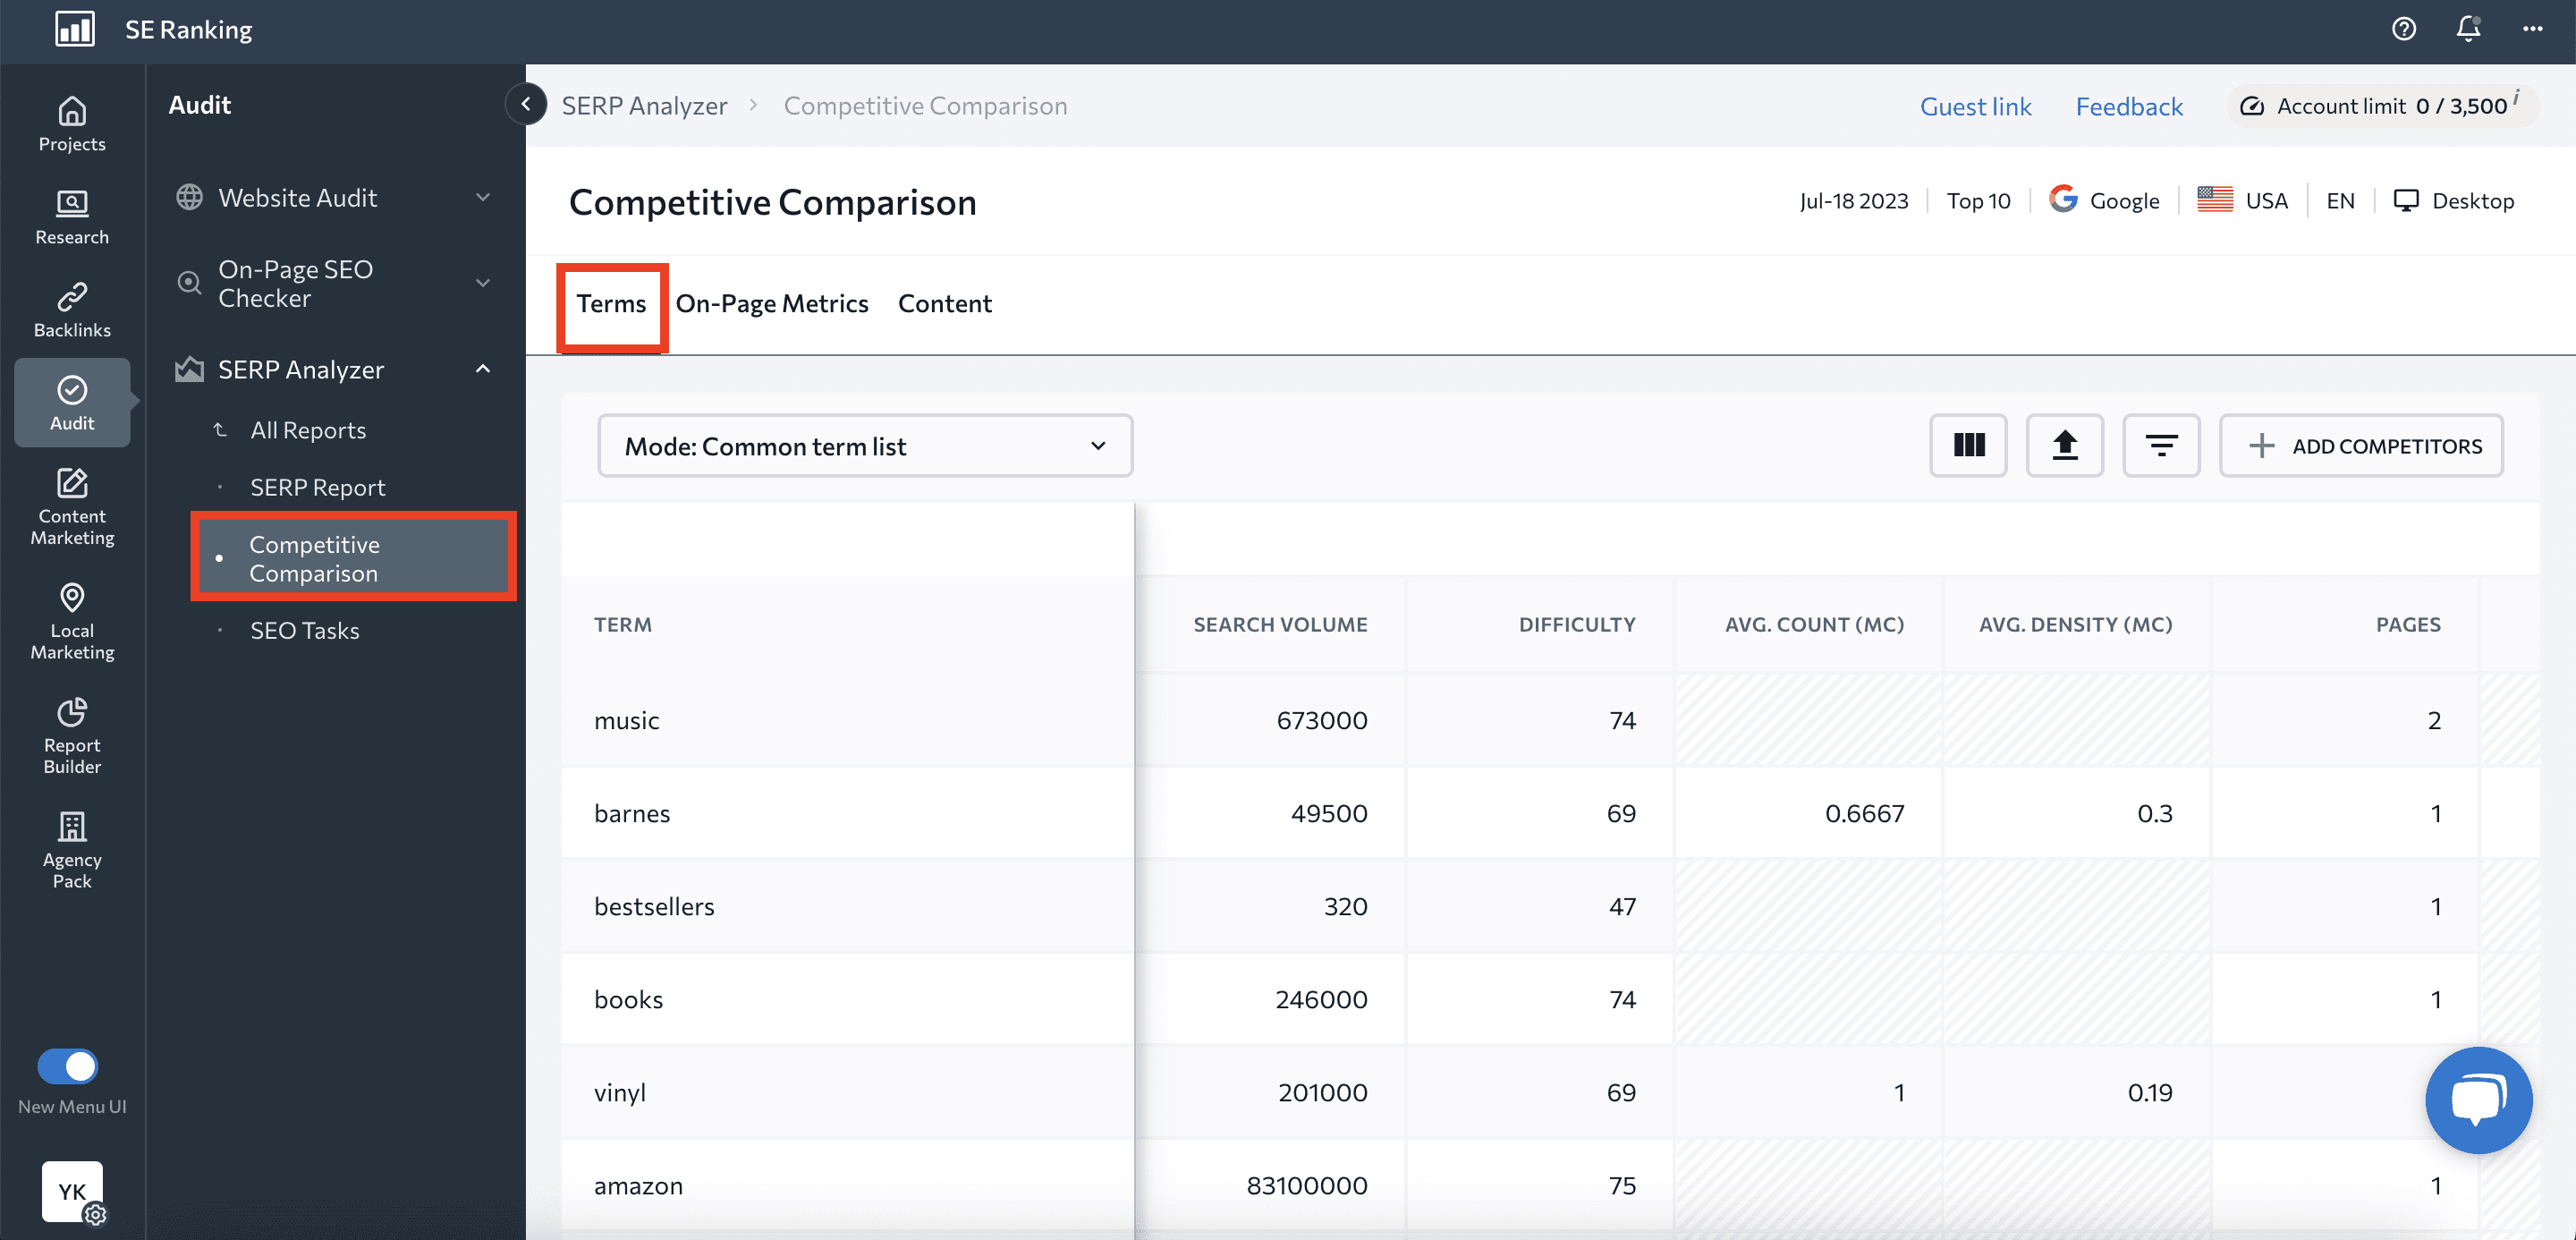Open the Guest link
Viewport: 2576px width, 1240px height.
point(1975,105)
